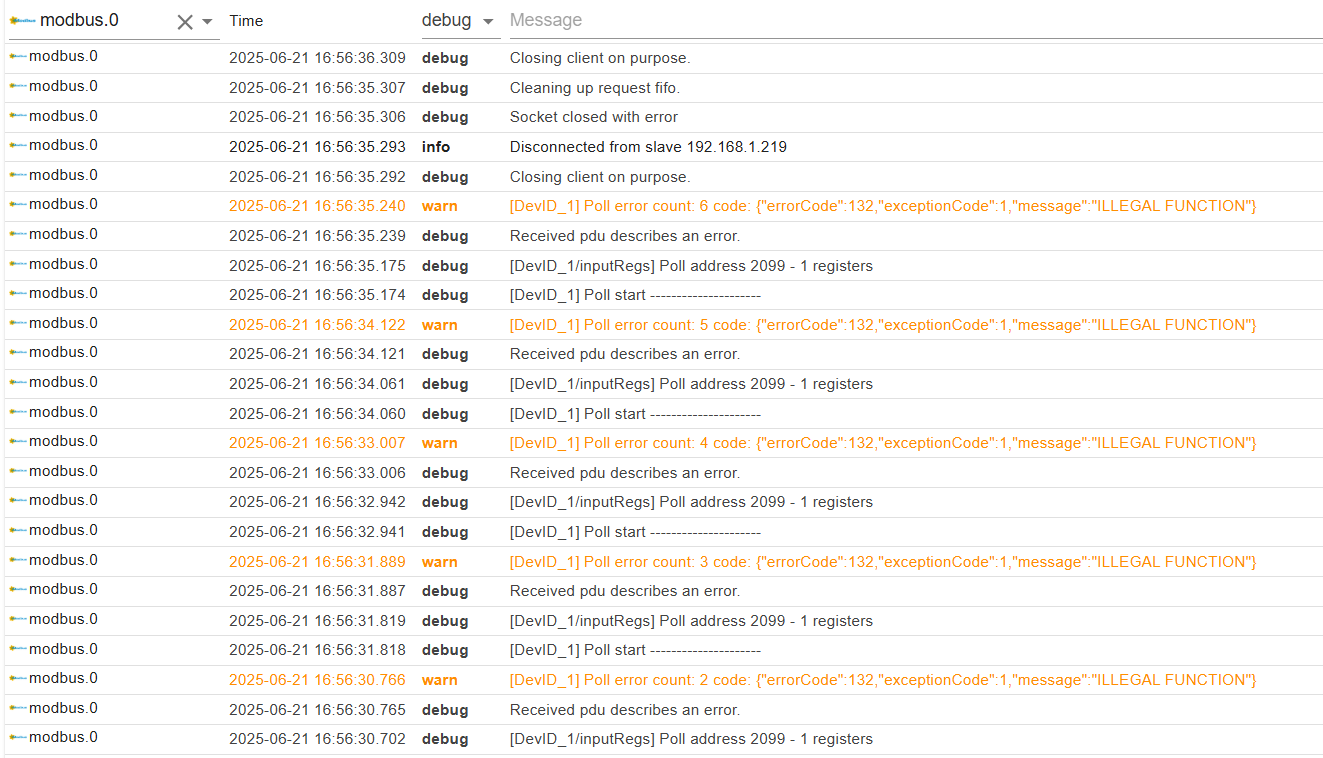1323x758 pixels.
Task: Click timestamp 16:56:36.309 in first log row
Action: point(317,58)
